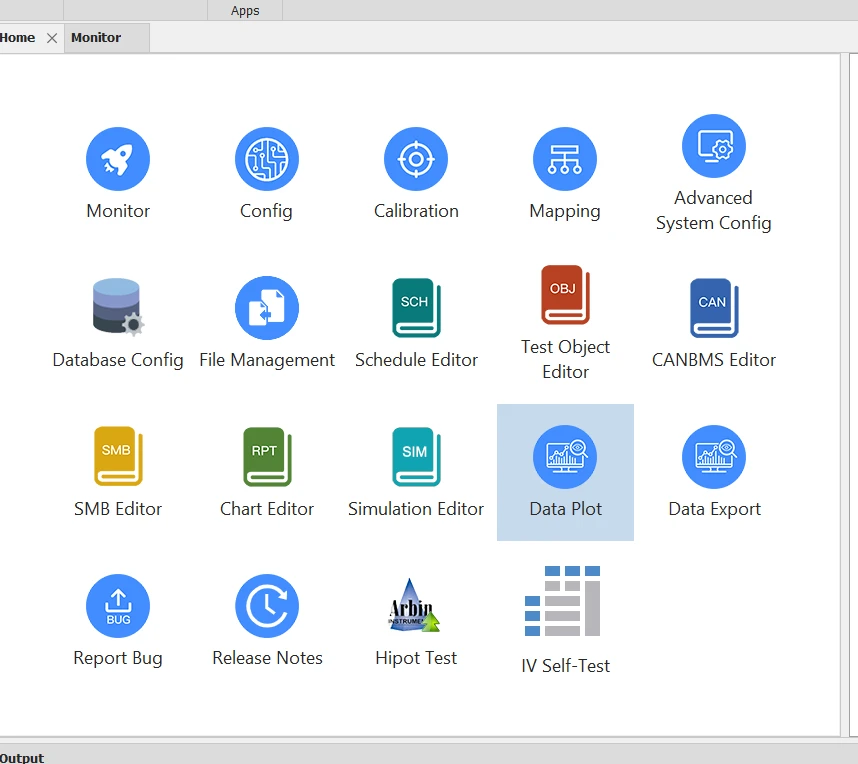Switch to the Monitor tab
This screenshot has width=858, height=764.
[x=96, y=38]
